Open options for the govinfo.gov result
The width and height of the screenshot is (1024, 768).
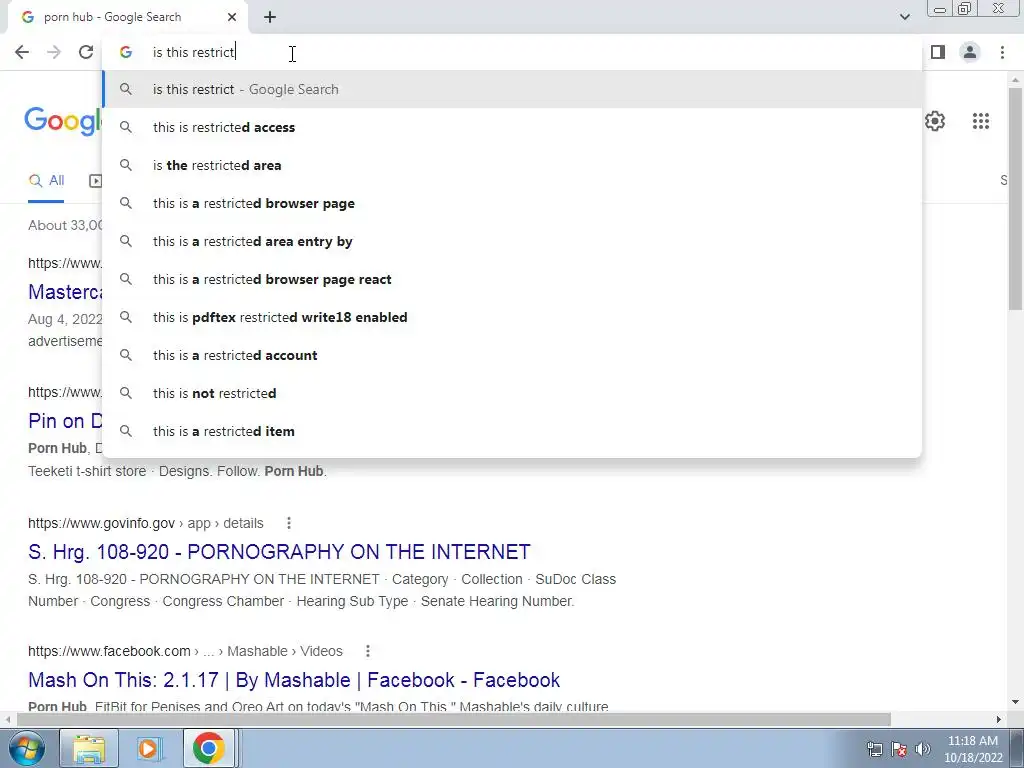point(289,523)
